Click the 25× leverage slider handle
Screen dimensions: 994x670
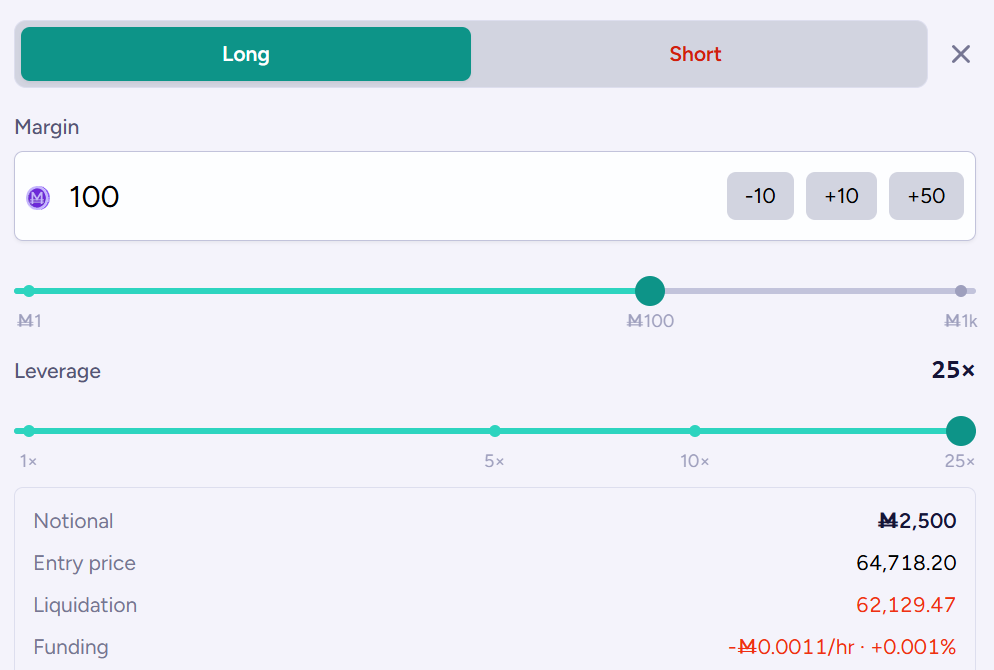961,431
